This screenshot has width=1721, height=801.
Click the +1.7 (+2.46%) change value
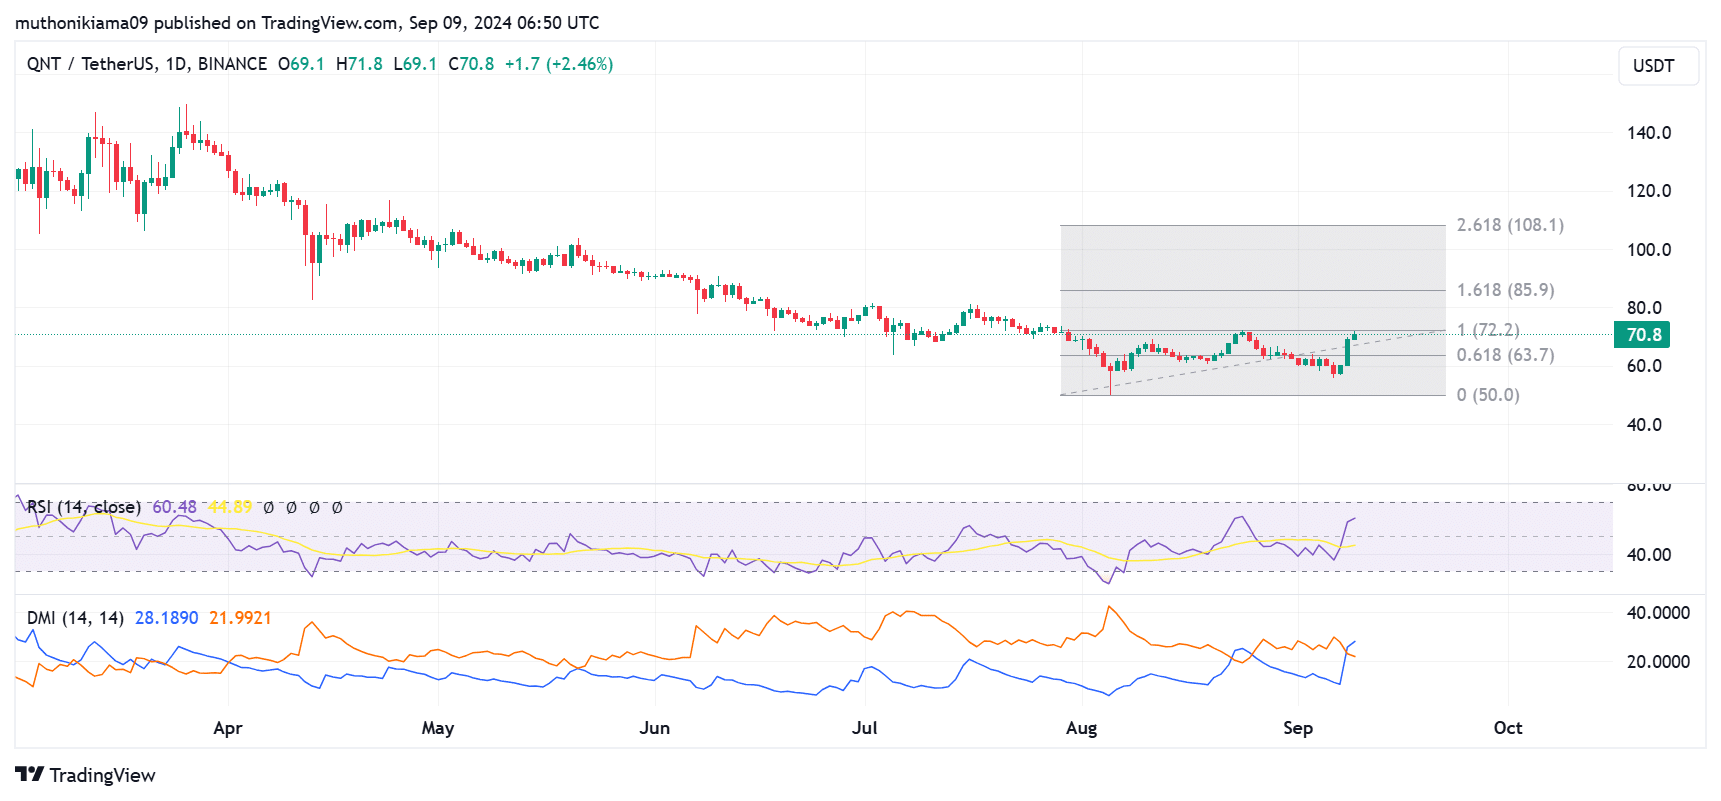(559, 64)
